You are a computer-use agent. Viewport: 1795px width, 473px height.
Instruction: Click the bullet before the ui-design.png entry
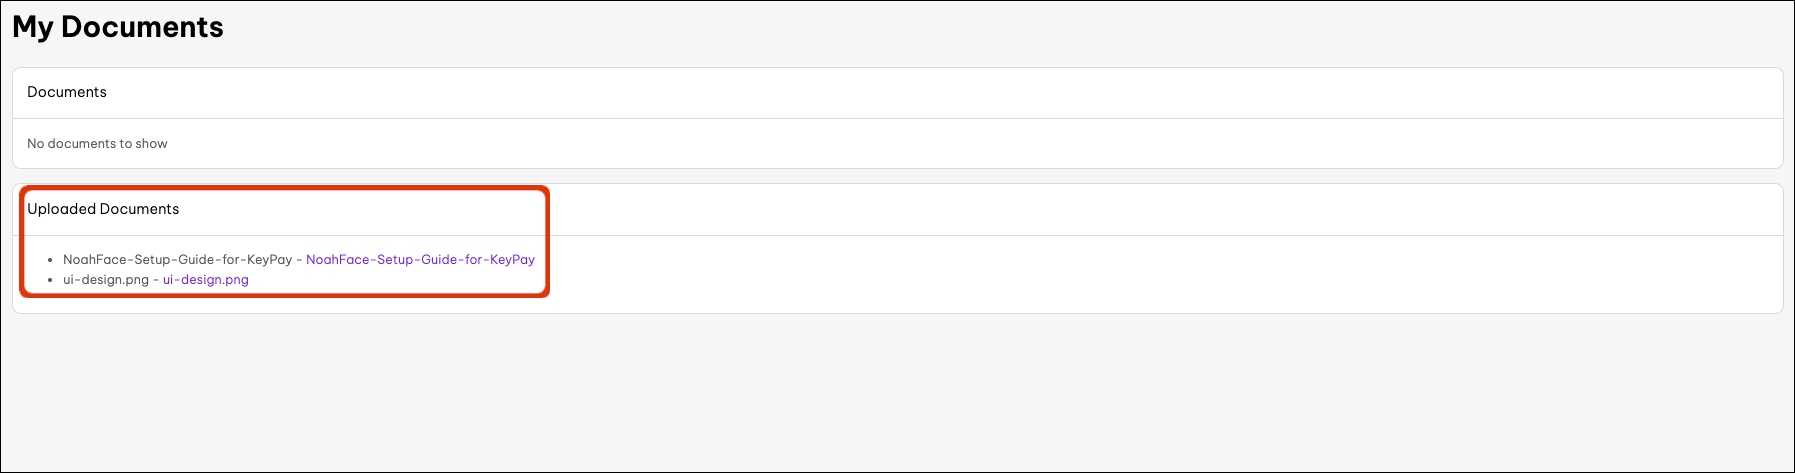[x=50, y=280]
